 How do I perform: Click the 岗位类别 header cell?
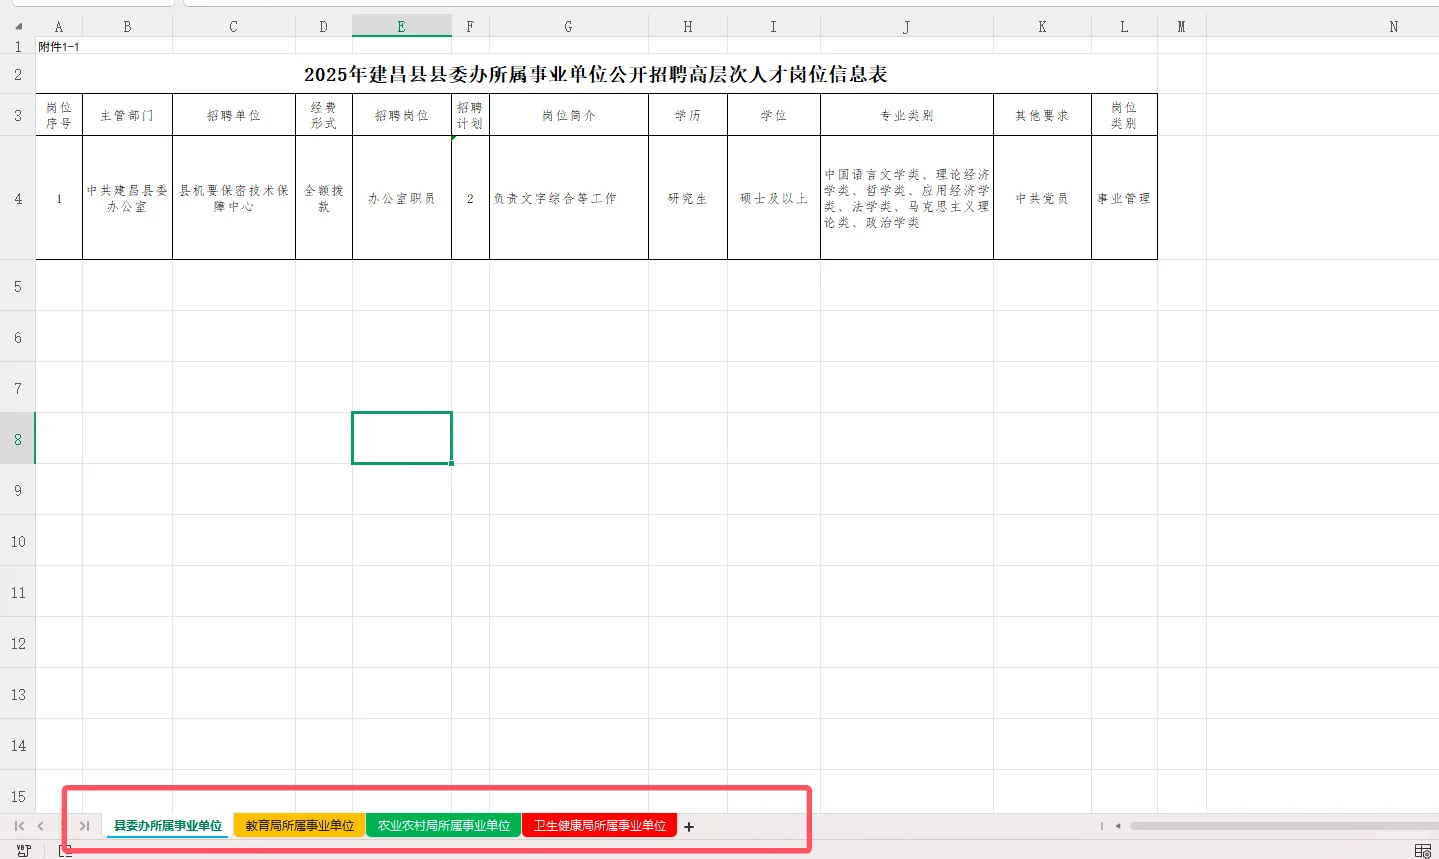click(x=1124, y=115)
